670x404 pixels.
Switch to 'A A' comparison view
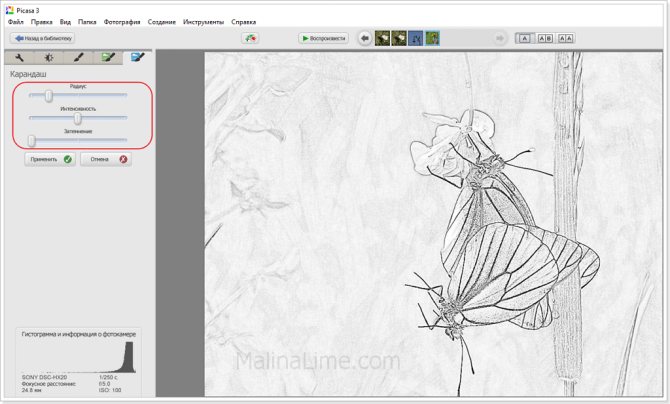coord(565,38)
